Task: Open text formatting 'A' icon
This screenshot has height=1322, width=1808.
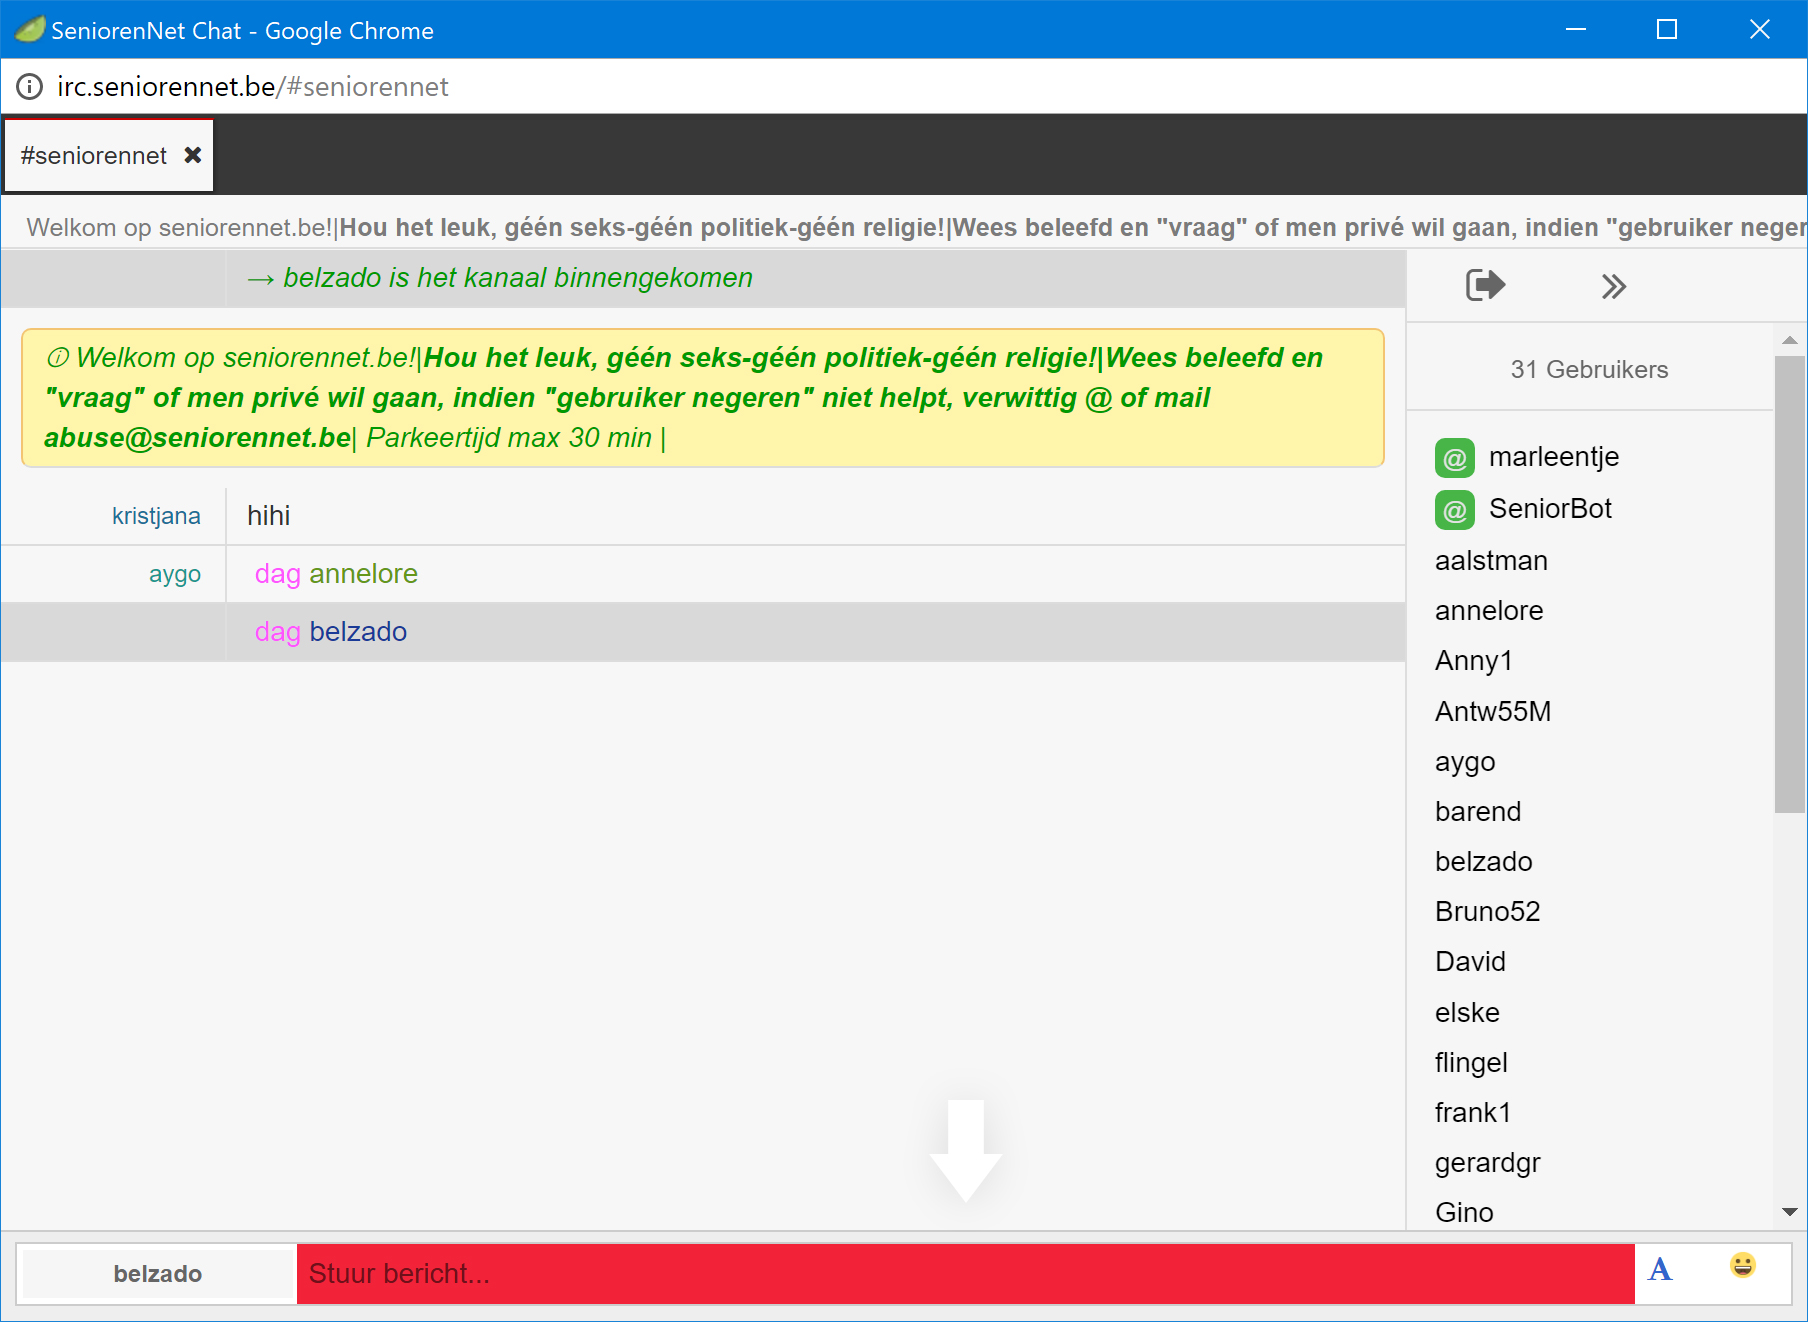Action: click(1660, 1270)
